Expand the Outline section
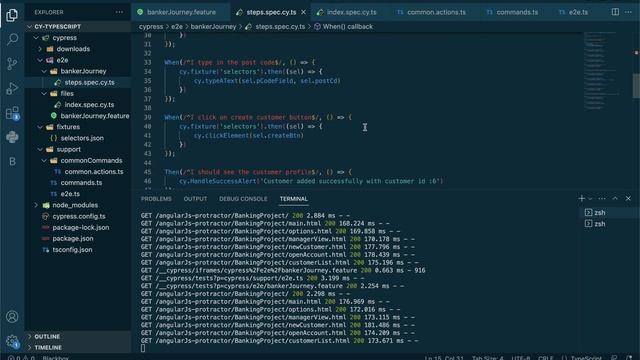Image resolution: width=640 pixels, height=360 pixels. (x=78, y=336)
